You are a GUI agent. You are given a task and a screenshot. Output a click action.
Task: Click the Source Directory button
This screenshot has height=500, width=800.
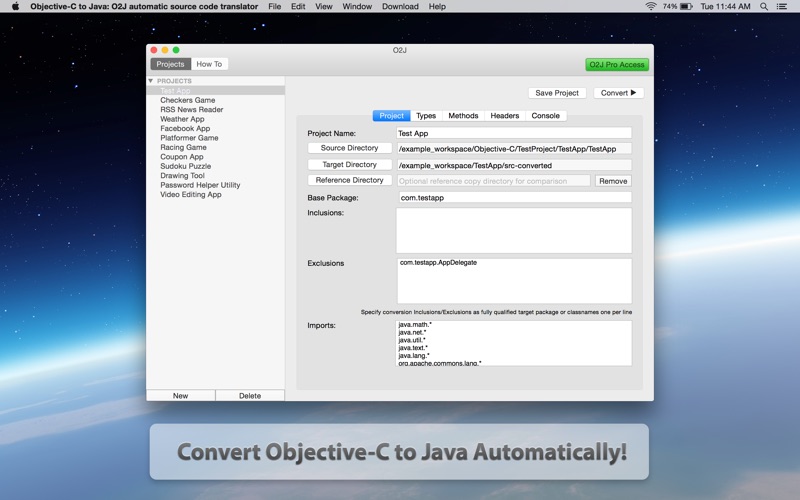(349, 148)
